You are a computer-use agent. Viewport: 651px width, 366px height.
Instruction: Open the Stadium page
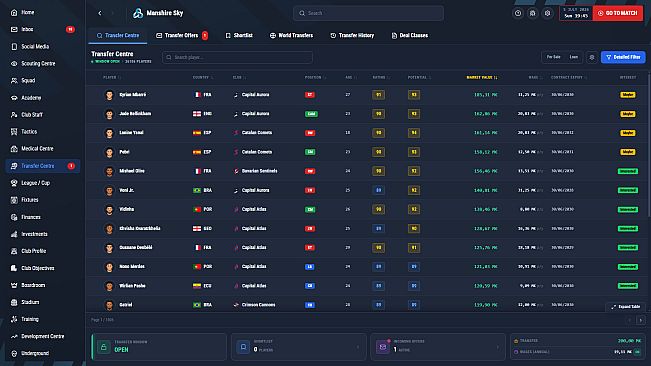coord(42,302)
